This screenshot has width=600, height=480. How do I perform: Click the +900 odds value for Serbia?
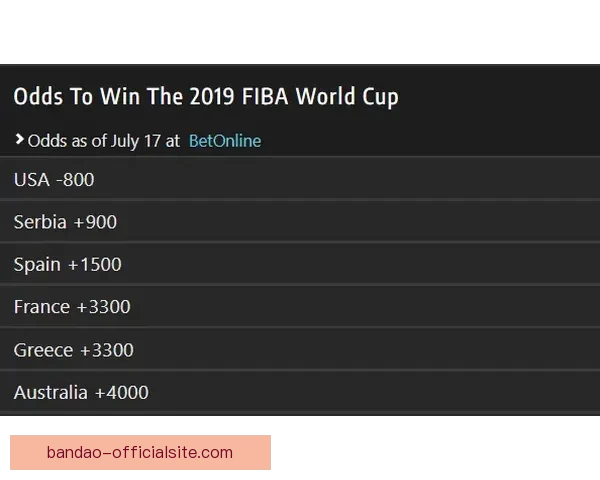click(94, 222)
